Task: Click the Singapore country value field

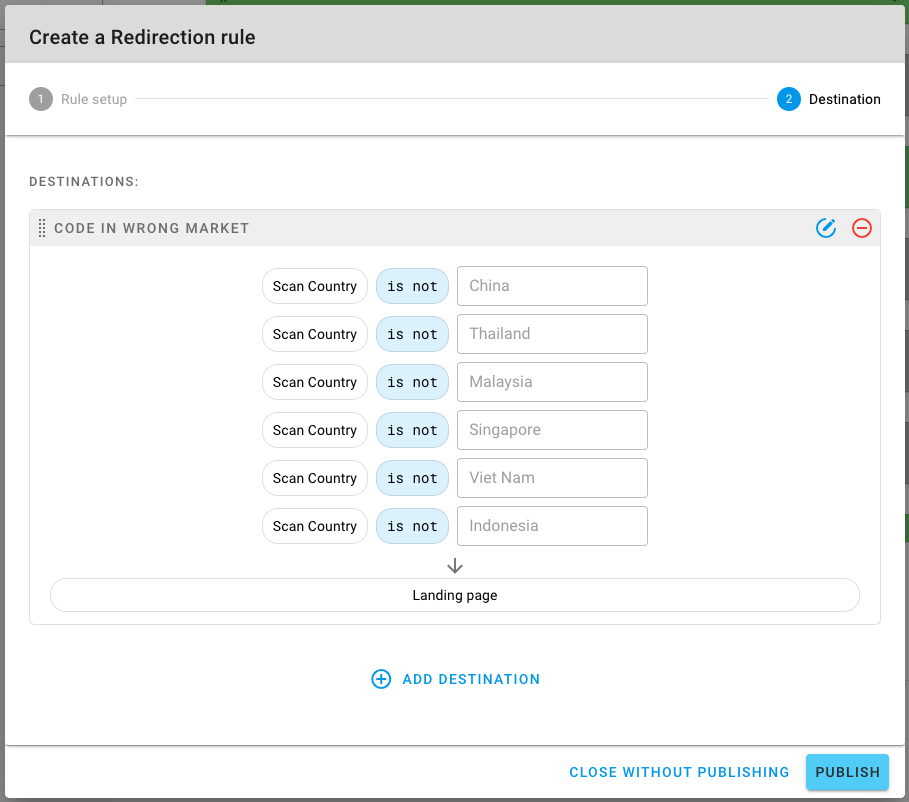Action: coord(552,430)
